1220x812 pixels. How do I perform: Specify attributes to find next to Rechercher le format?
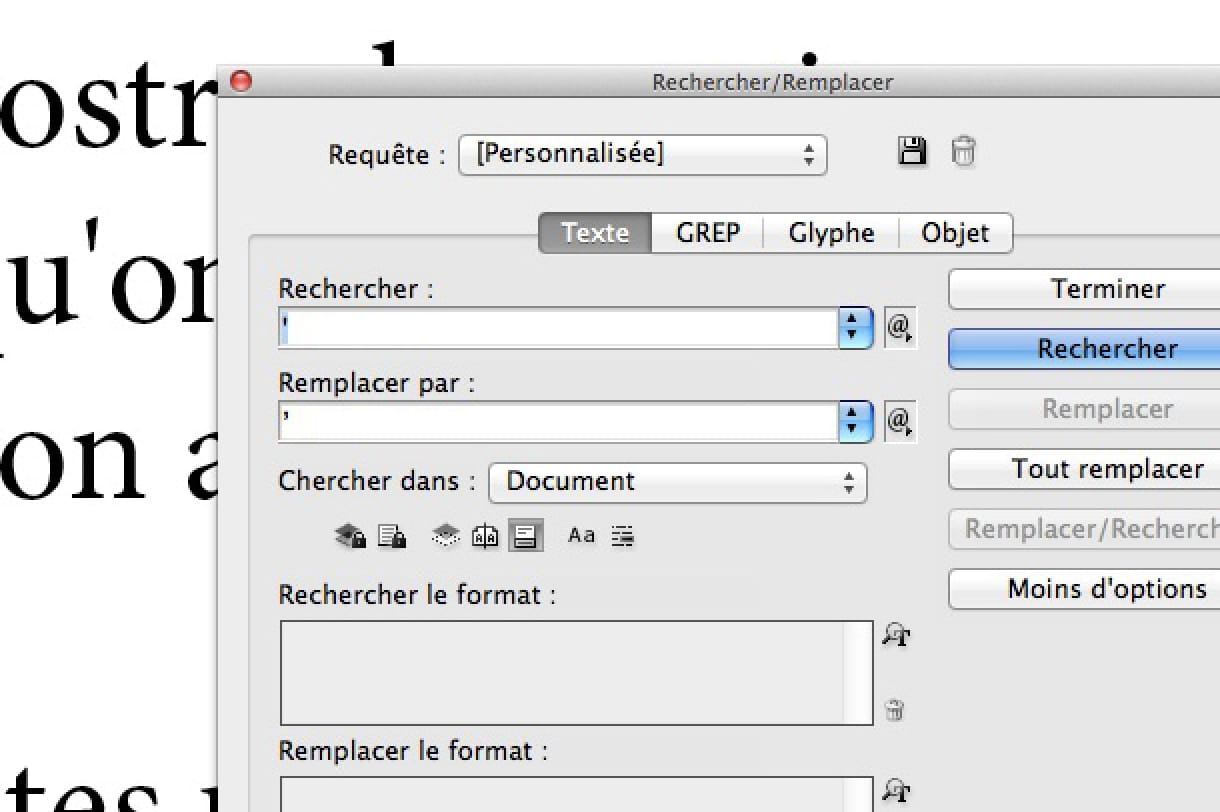click(896, 635)
